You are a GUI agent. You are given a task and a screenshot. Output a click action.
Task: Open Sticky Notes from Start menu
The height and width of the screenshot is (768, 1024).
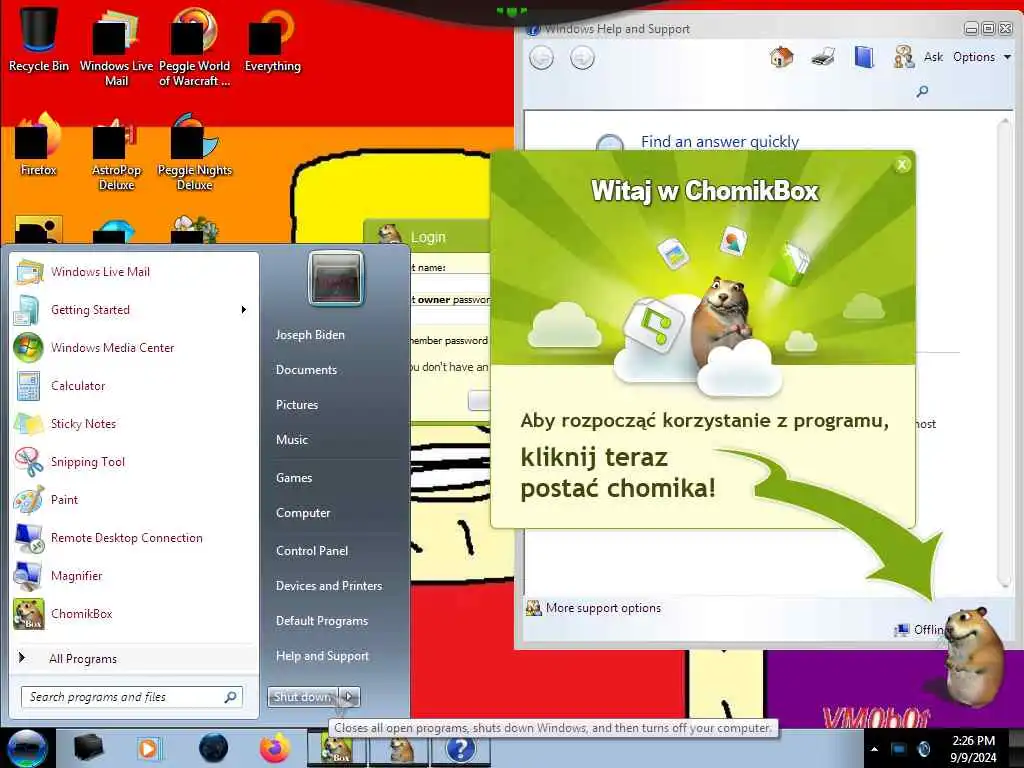pos(134,423)
